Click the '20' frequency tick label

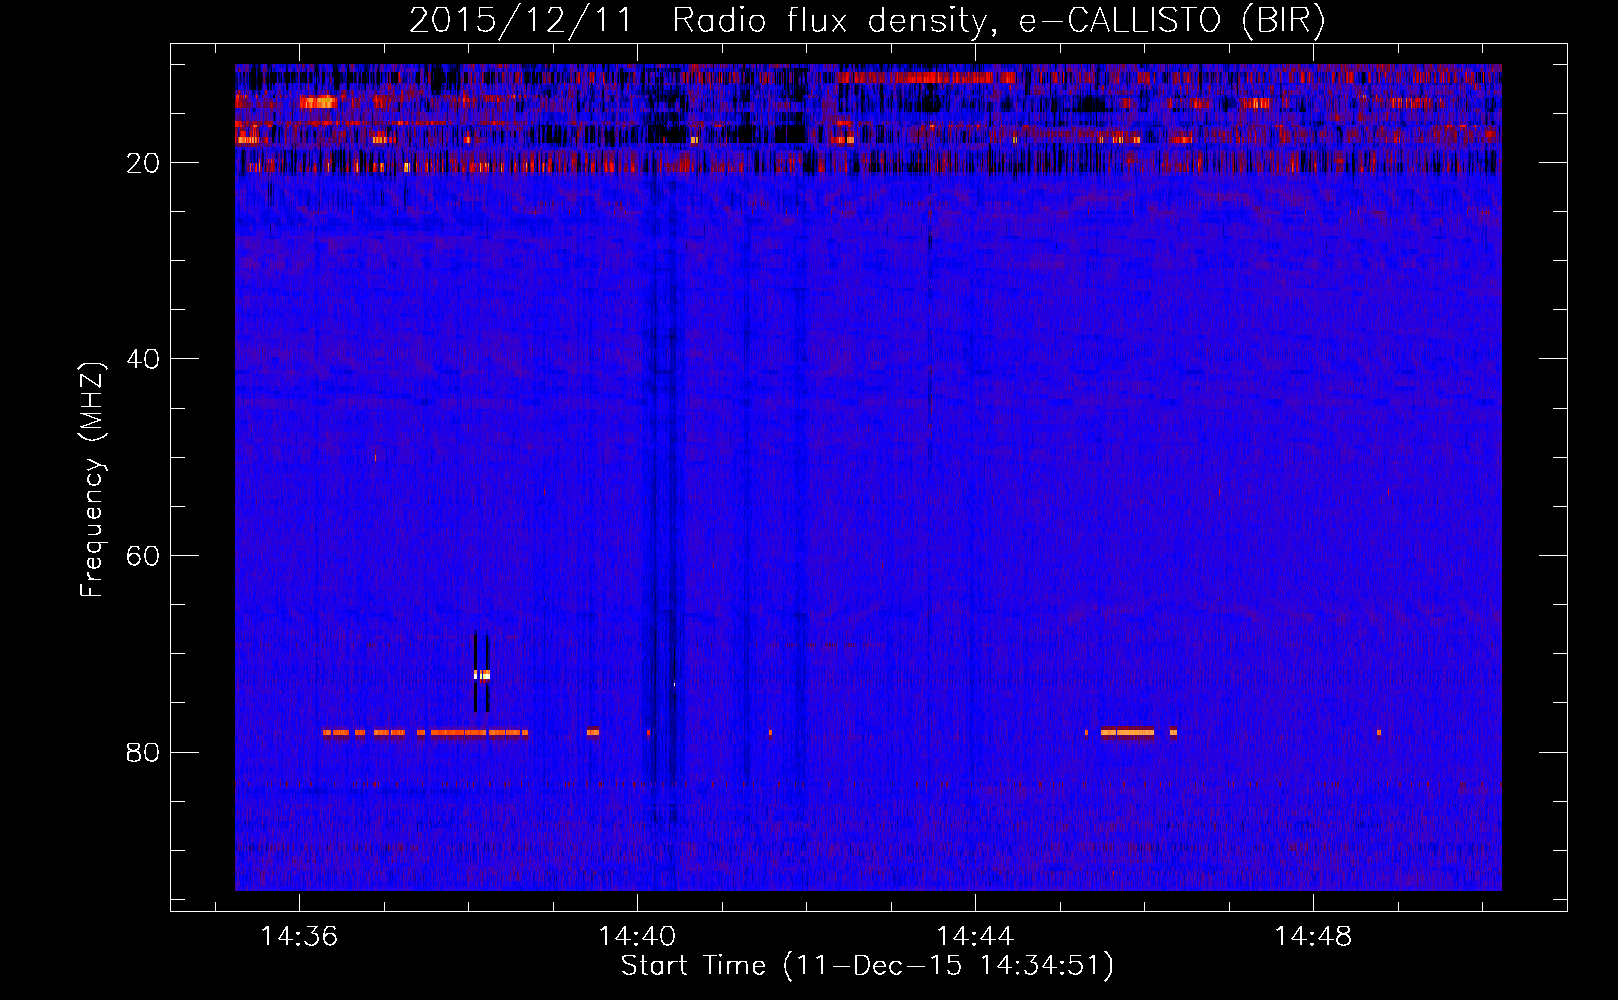coord(143,163)
